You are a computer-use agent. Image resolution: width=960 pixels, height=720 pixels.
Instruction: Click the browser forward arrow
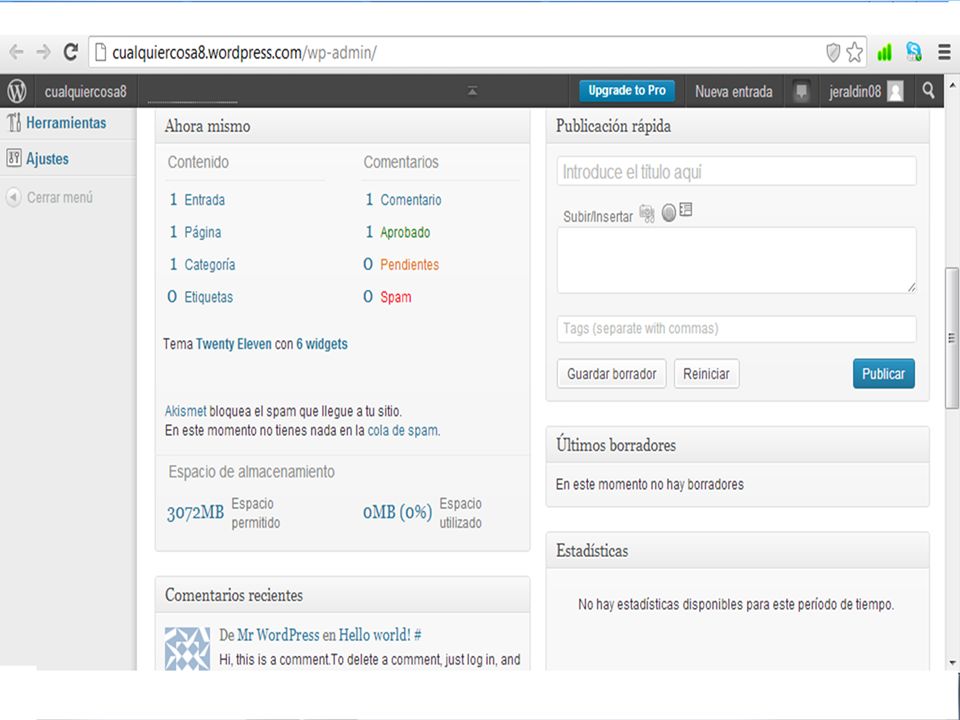pos(43,52)
